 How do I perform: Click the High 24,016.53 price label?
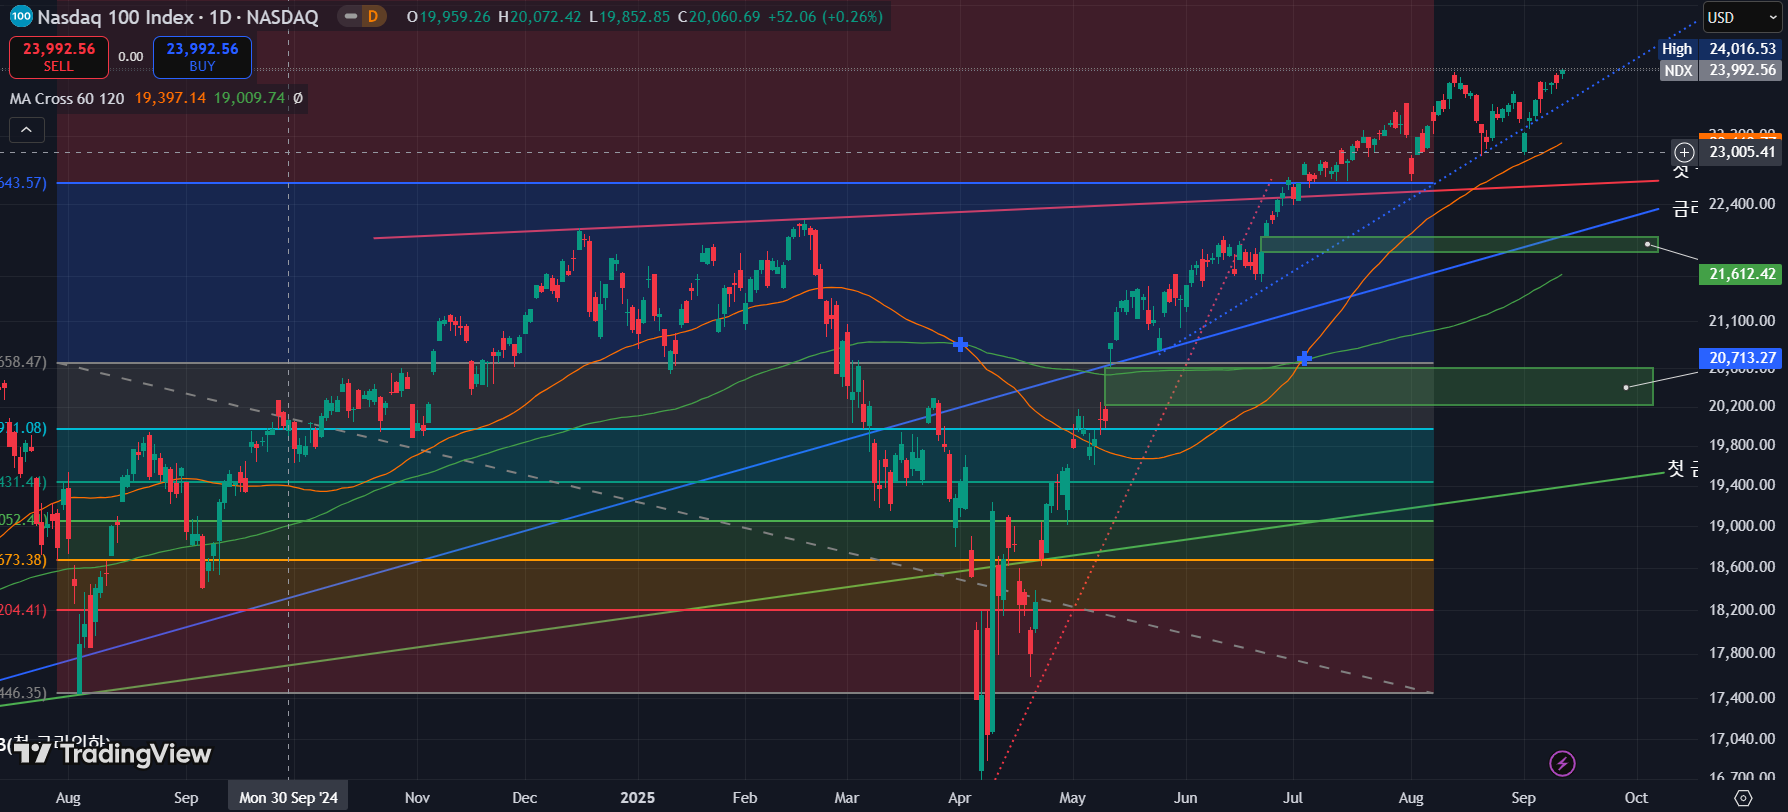click(x=1719, y=49)
